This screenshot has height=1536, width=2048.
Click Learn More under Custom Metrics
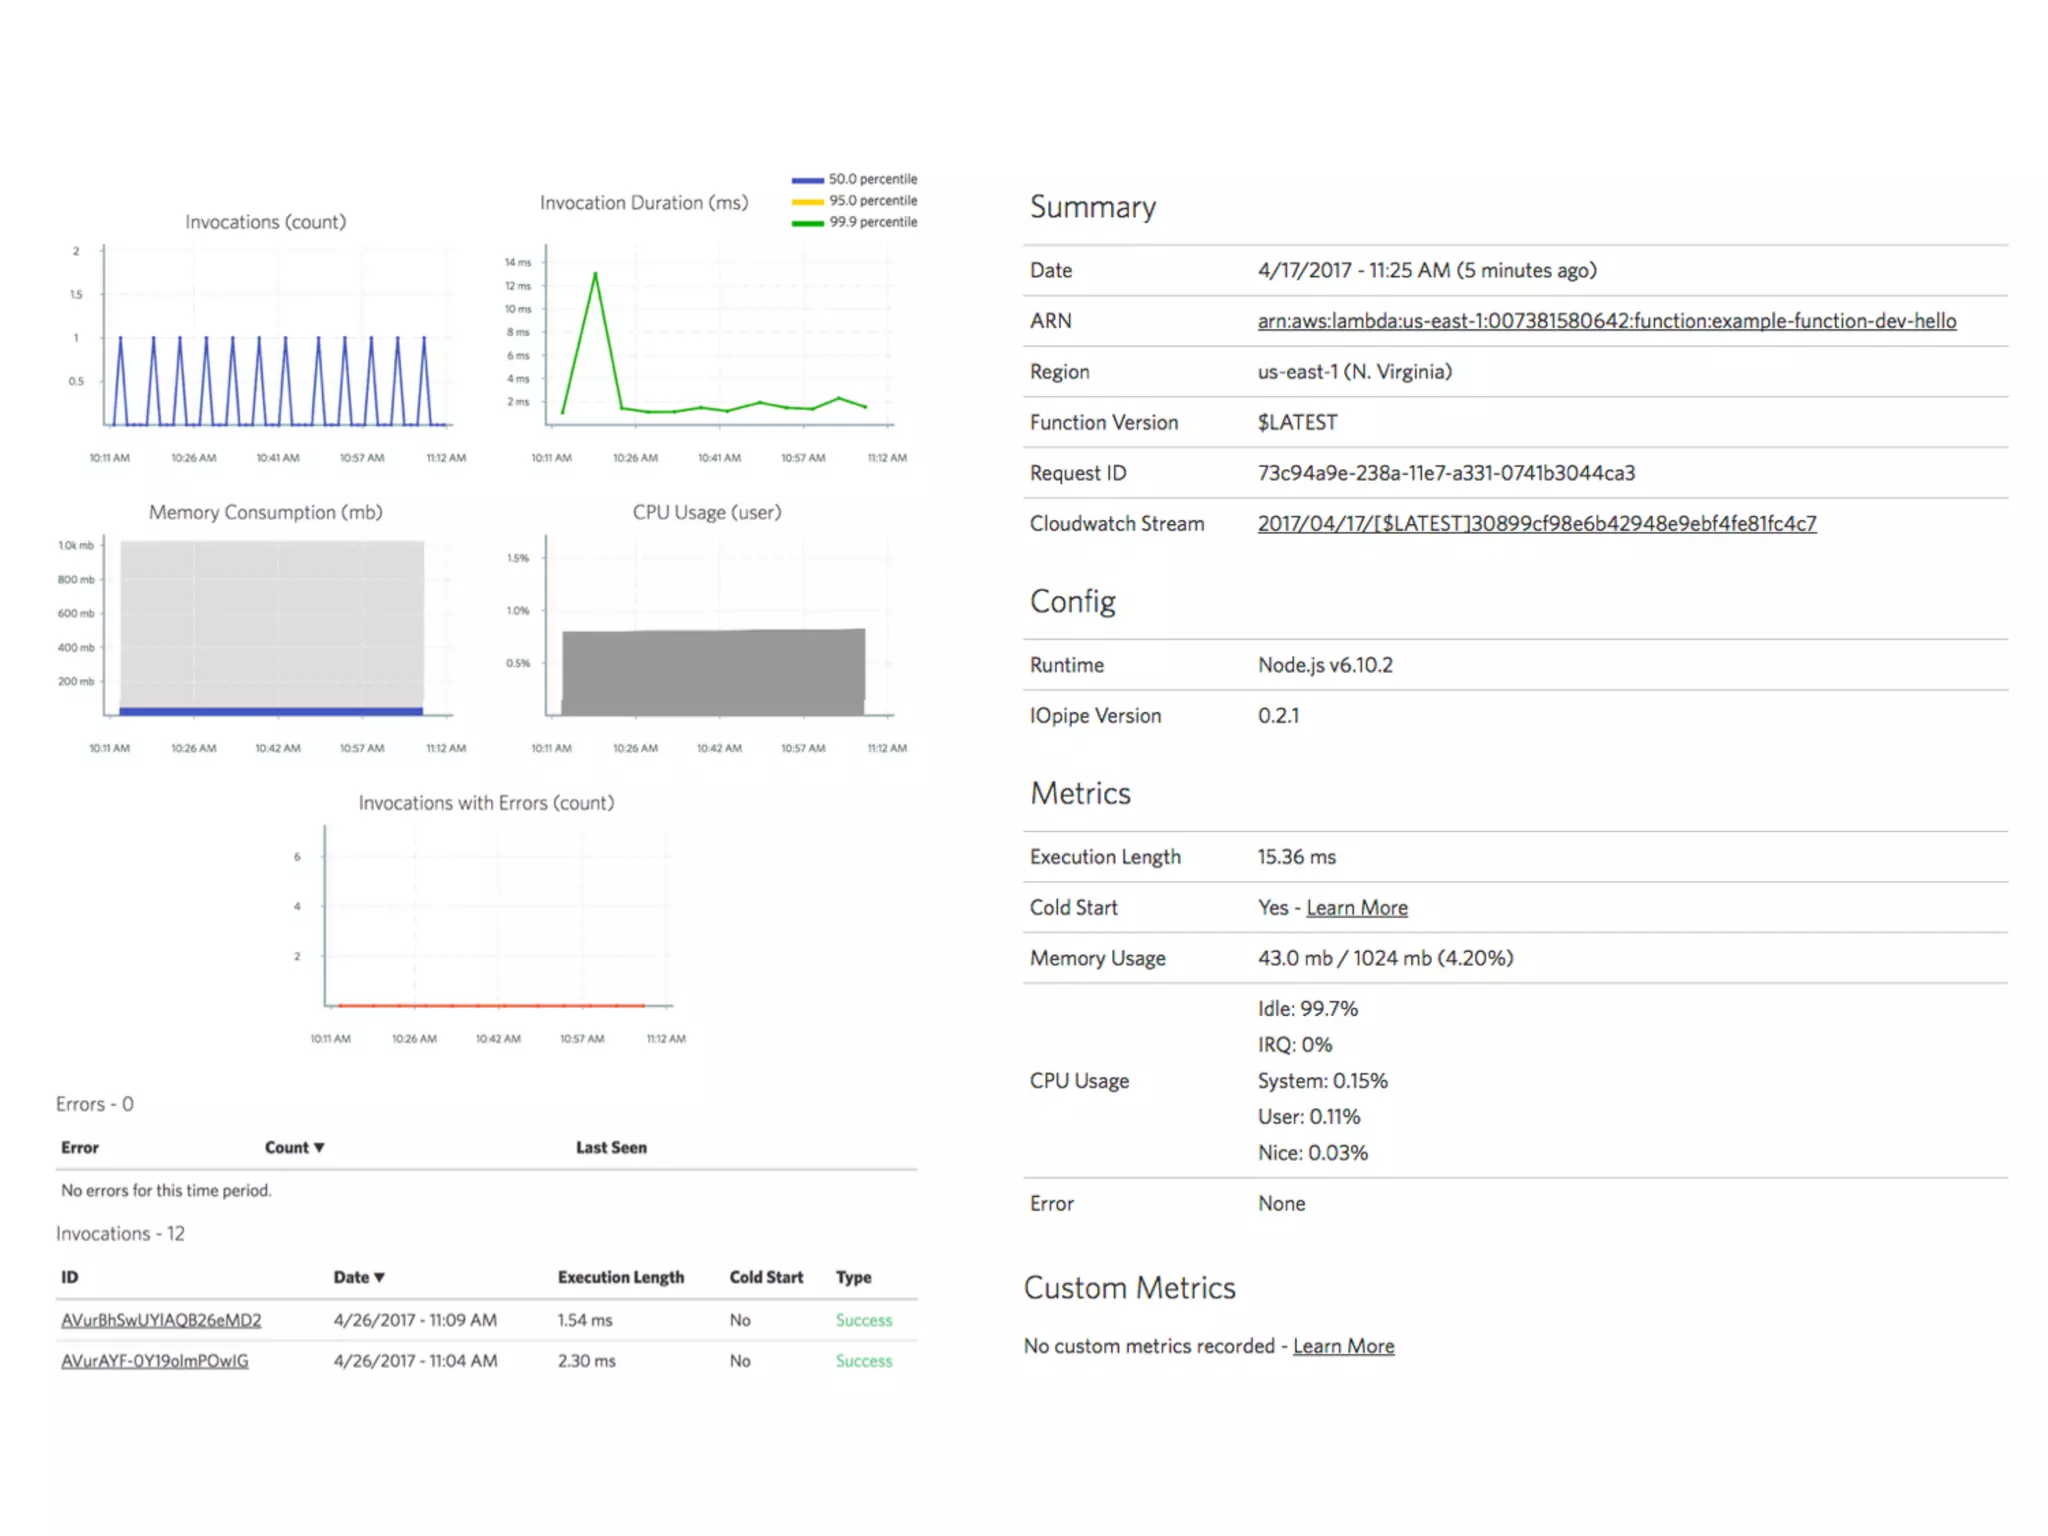coord(1343,1347)
